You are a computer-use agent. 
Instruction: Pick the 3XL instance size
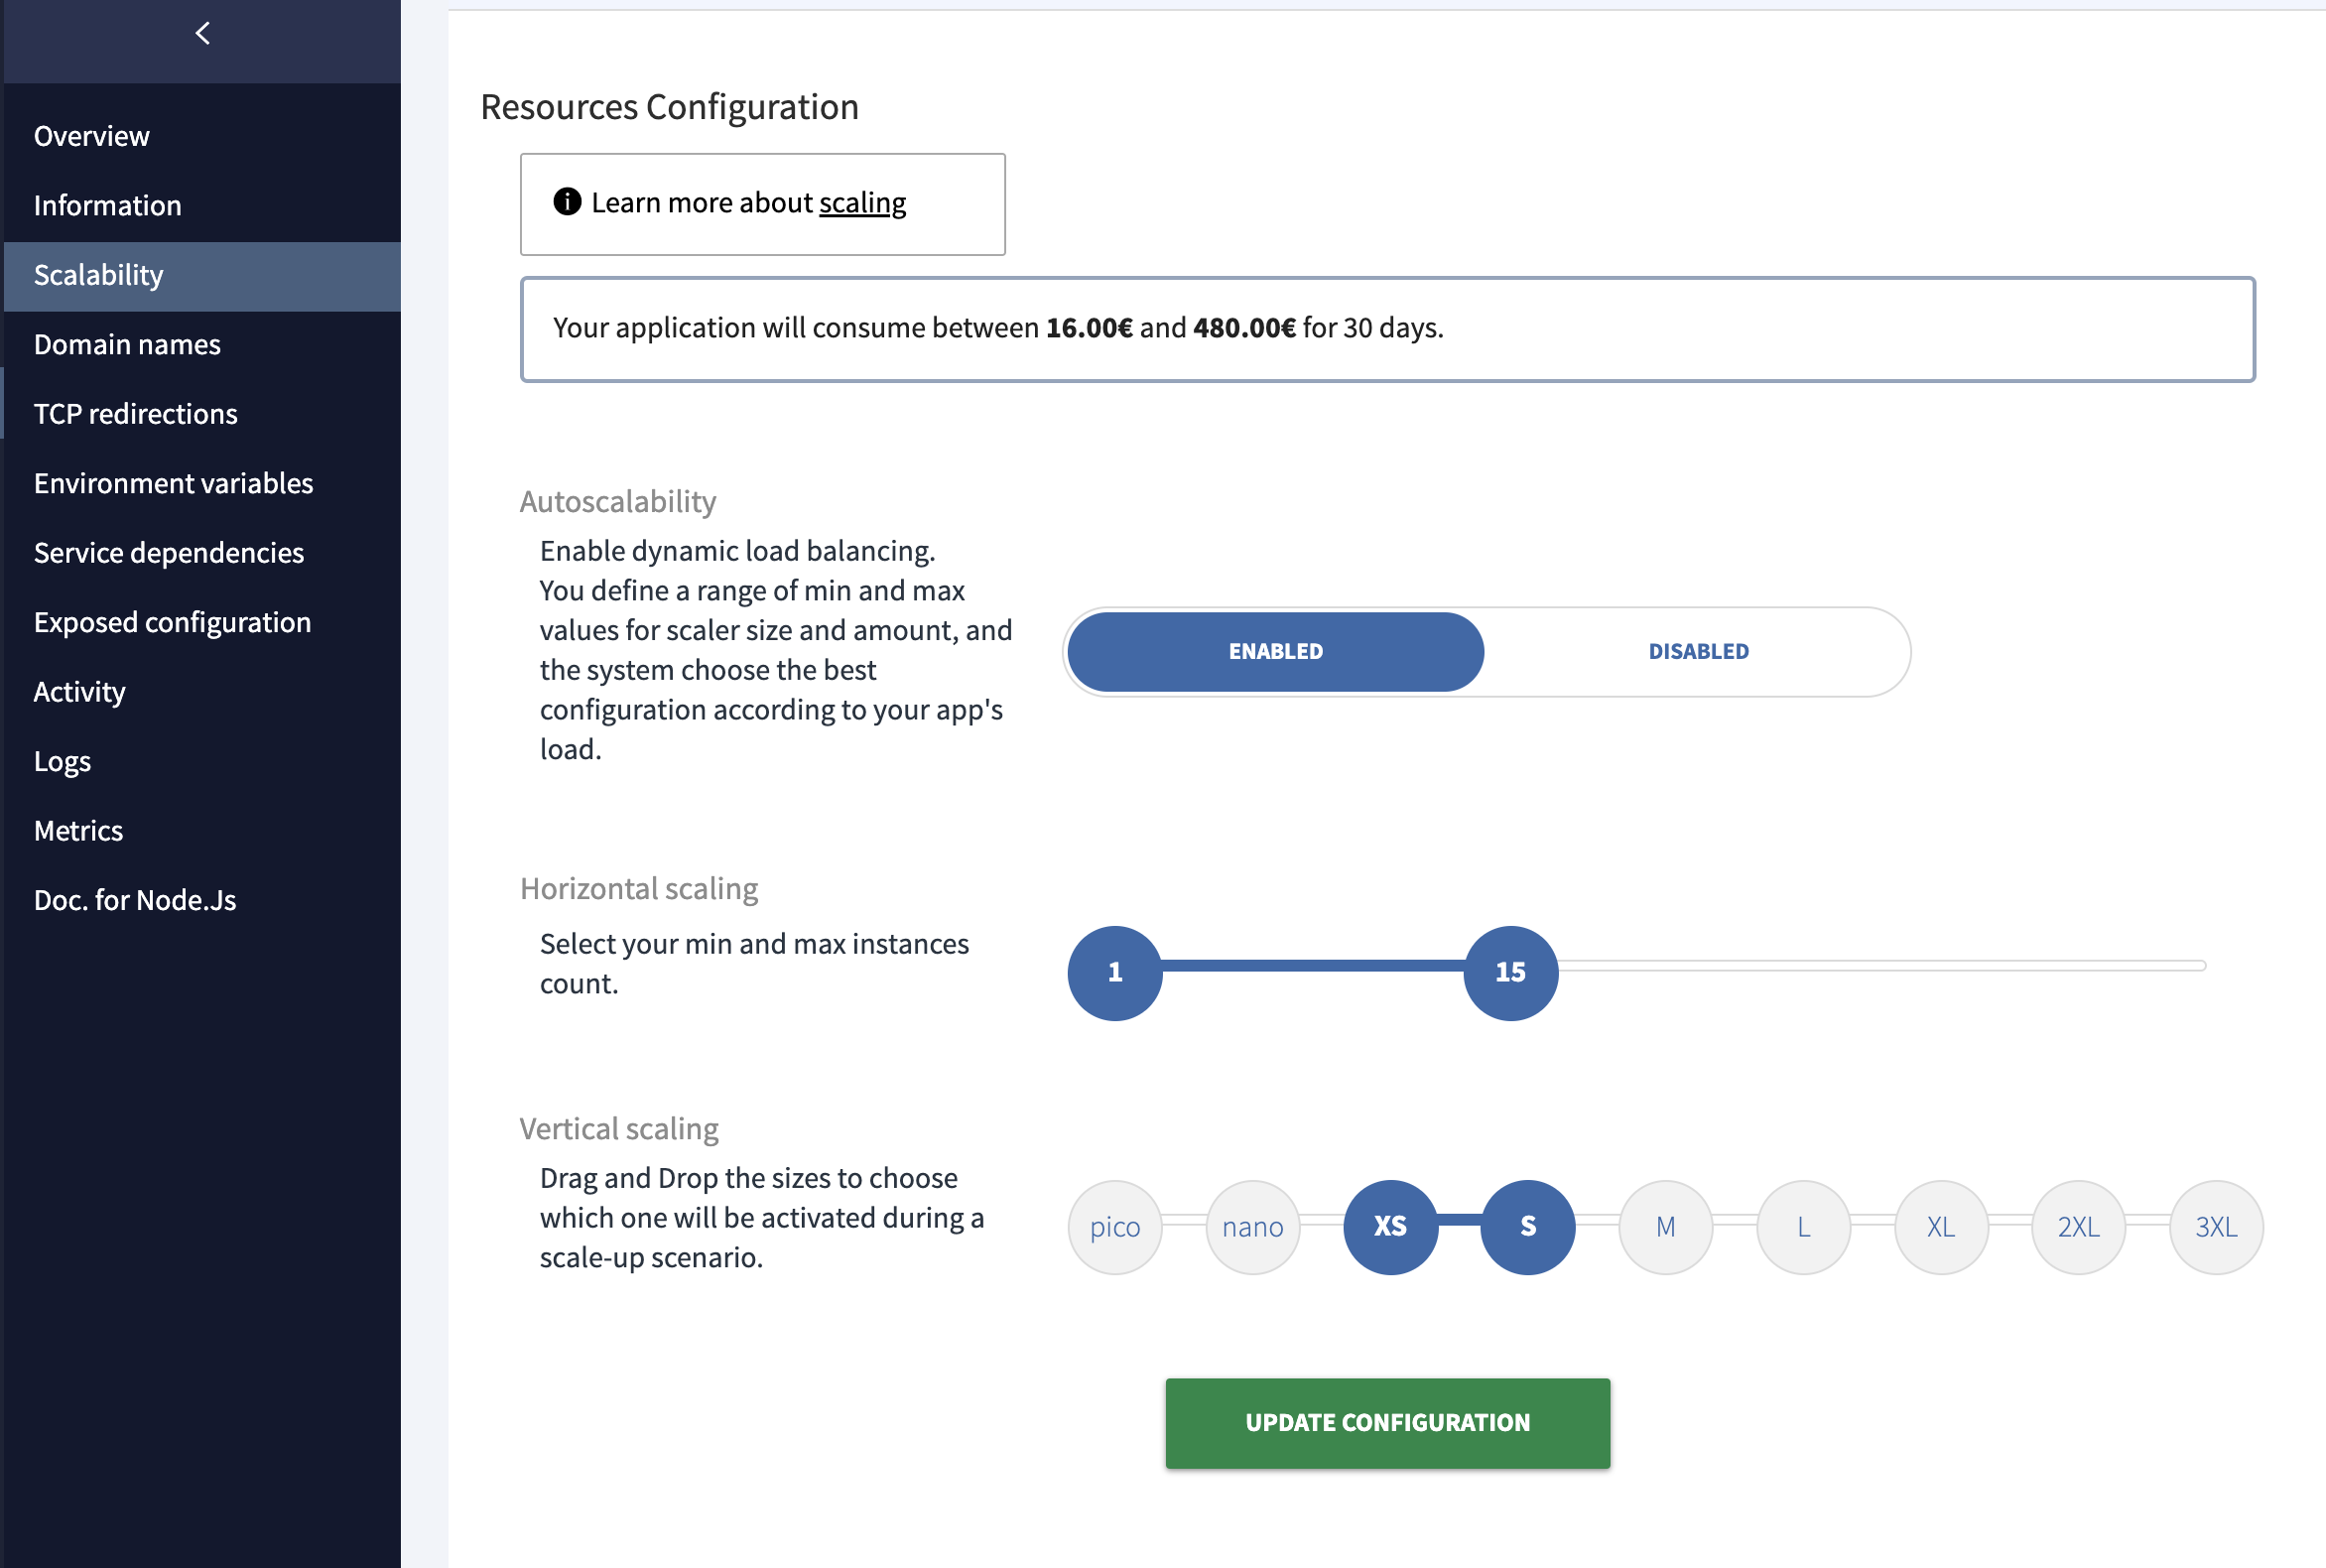coord(2216,1227)
